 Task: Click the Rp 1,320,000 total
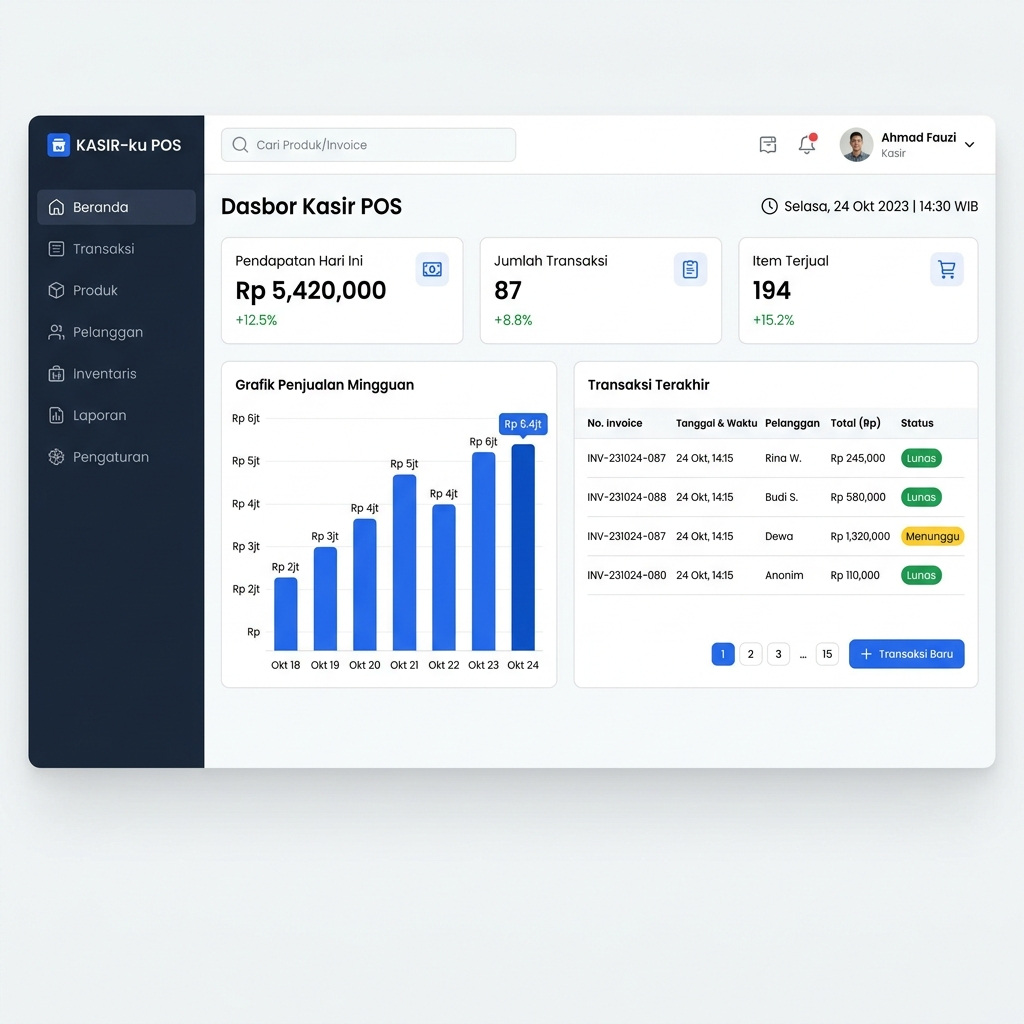(x=860, y=536)
